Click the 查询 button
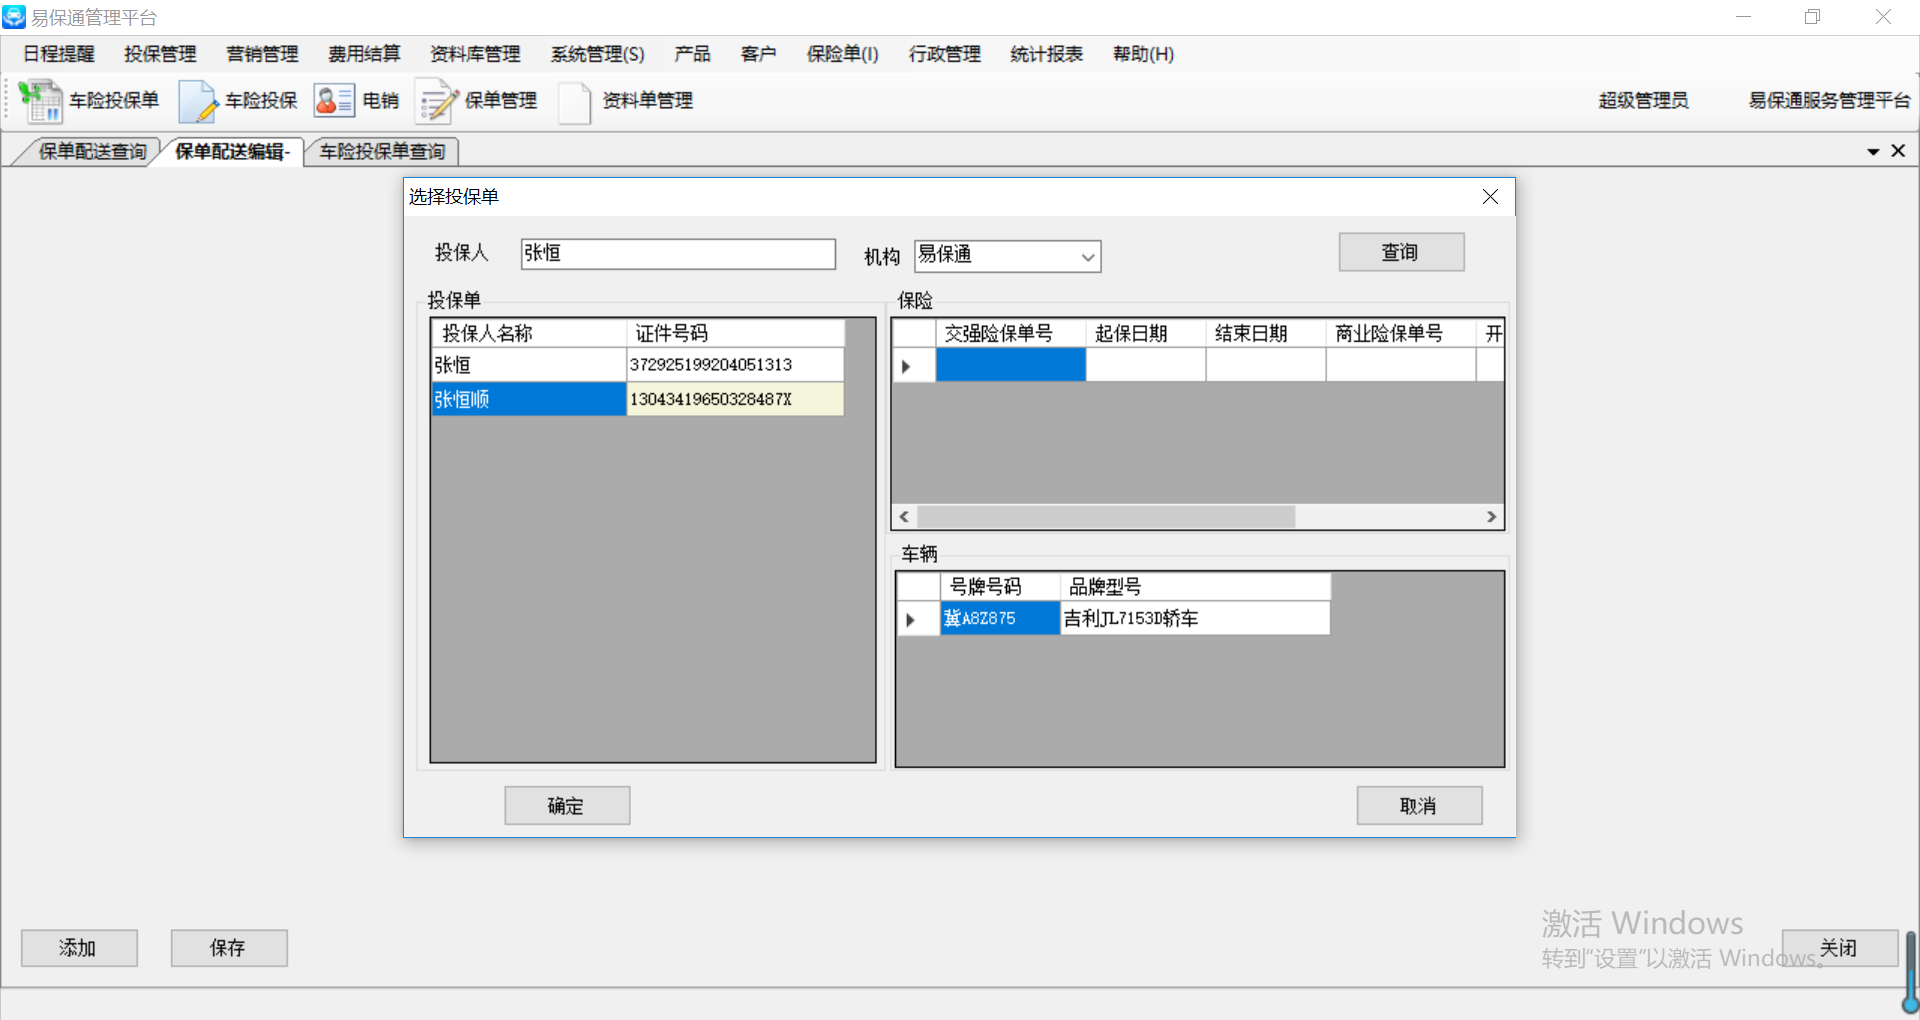This screenshot has height=1020, width=1920. 1400,253
